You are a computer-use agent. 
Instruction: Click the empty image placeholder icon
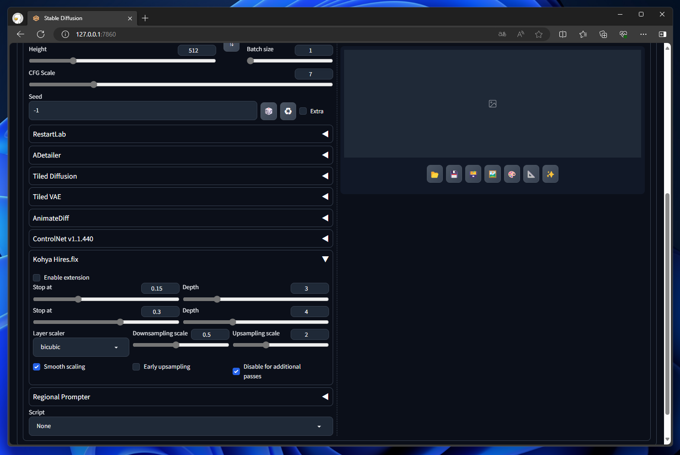tap(493, 104)
